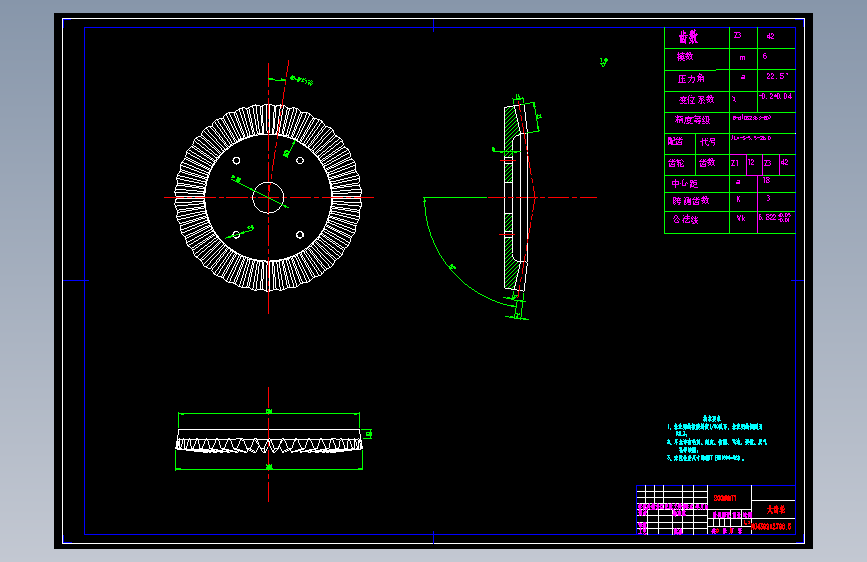Viewport: 867px width, 562px height.
Task: Select the hatched cross-section of the gear
Action: (x=510, y=197)
